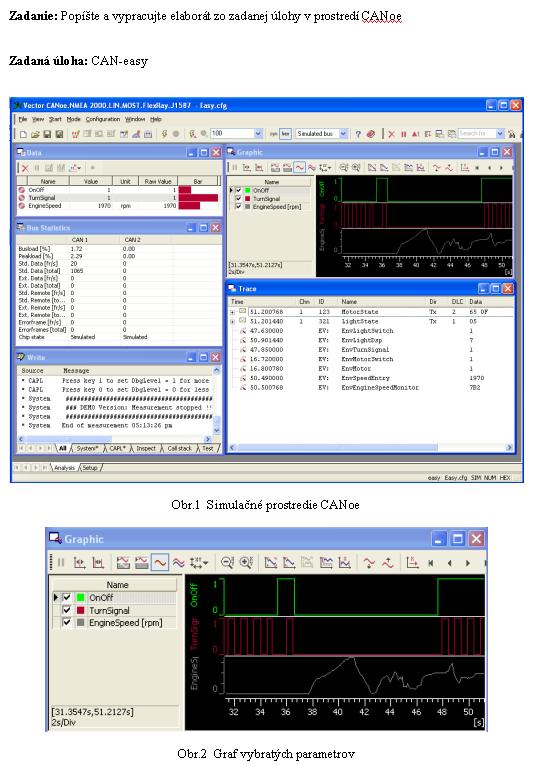
Task: Open the View menu
Action: point(38,119)
